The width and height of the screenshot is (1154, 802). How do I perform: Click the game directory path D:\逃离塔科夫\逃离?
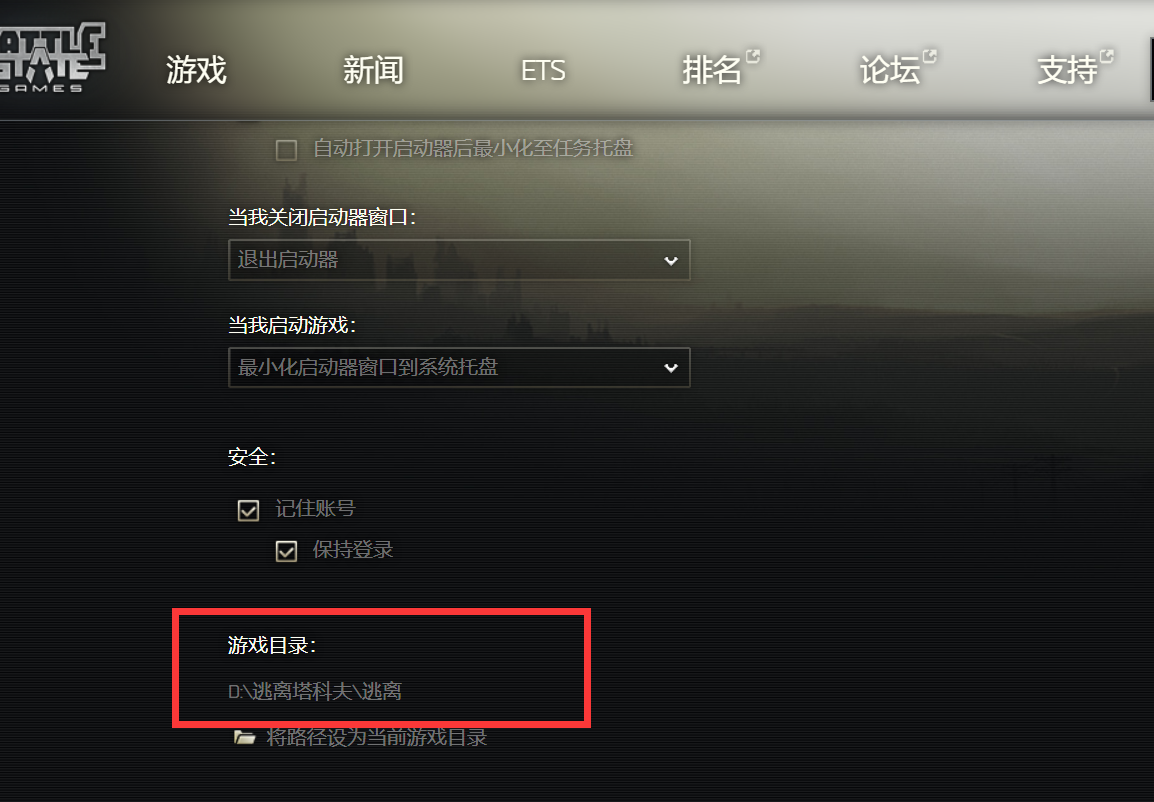pyautogui.click(x=315, y=691)
